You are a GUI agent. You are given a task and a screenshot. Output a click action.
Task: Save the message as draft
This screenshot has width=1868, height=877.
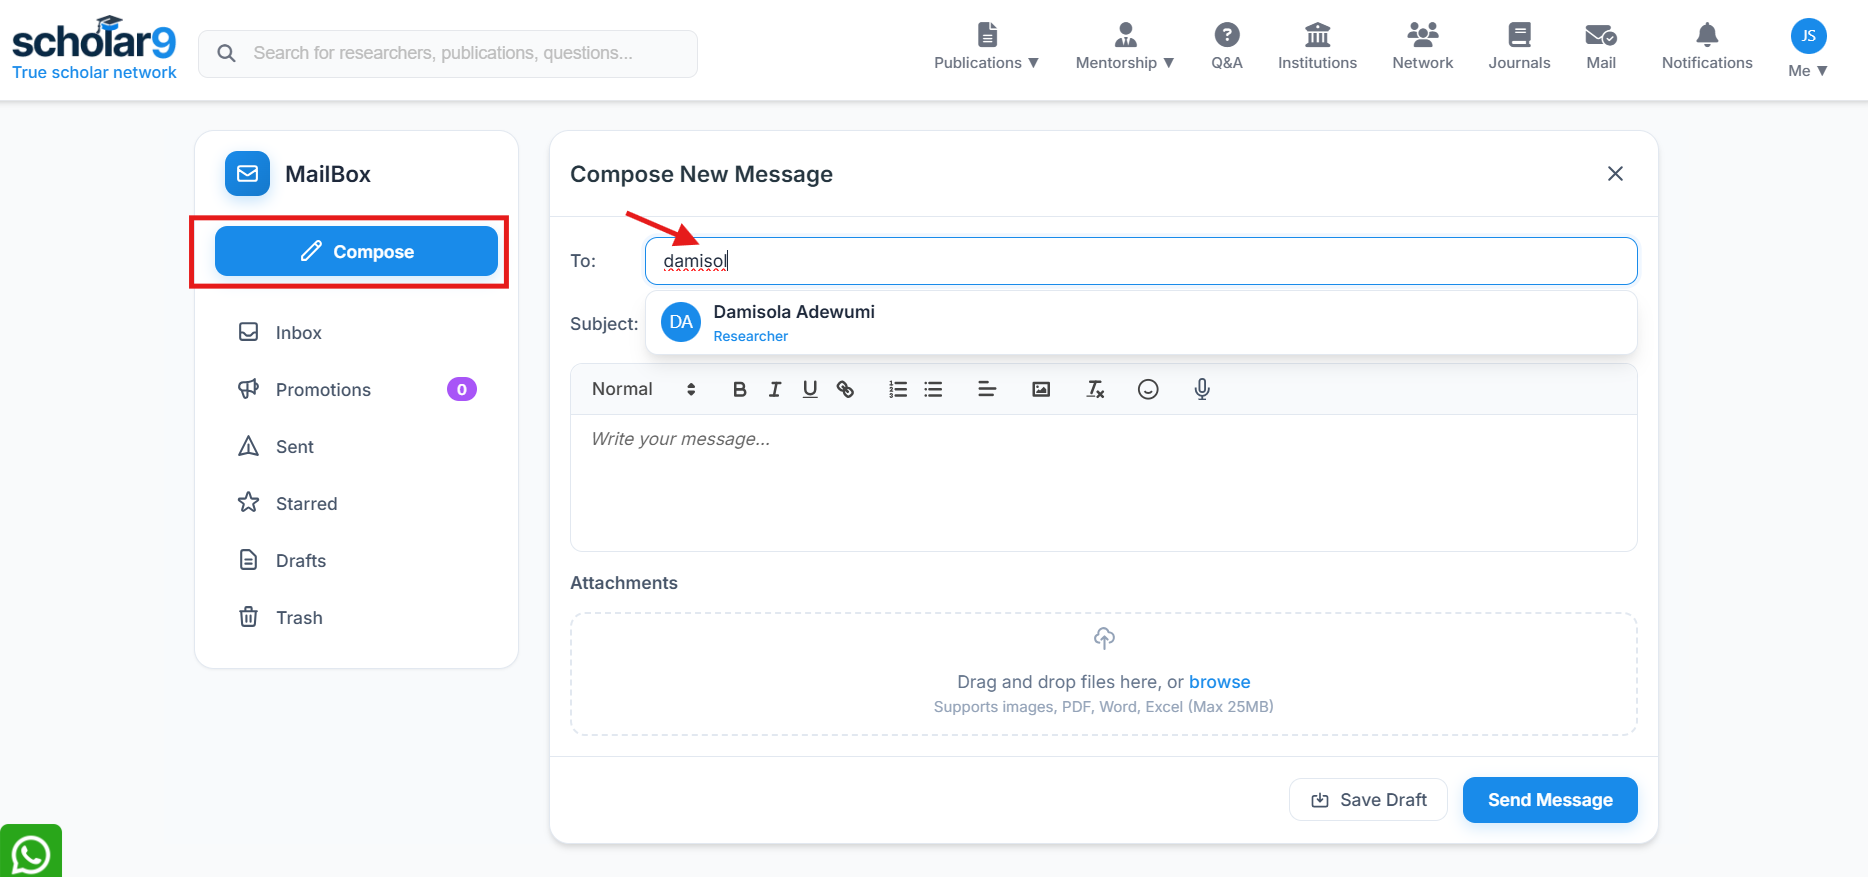pos(1368,800)
